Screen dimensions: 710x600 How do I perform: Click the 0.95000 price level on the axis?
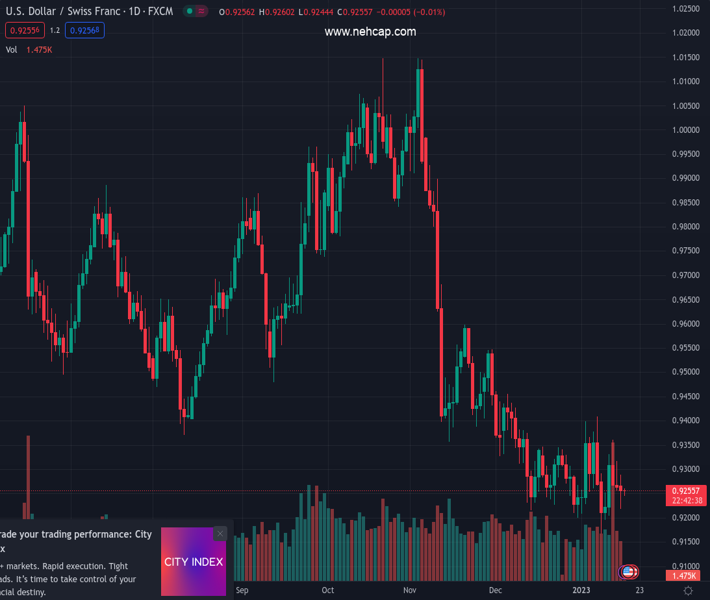pyautogui.click(x=685, y=372)
